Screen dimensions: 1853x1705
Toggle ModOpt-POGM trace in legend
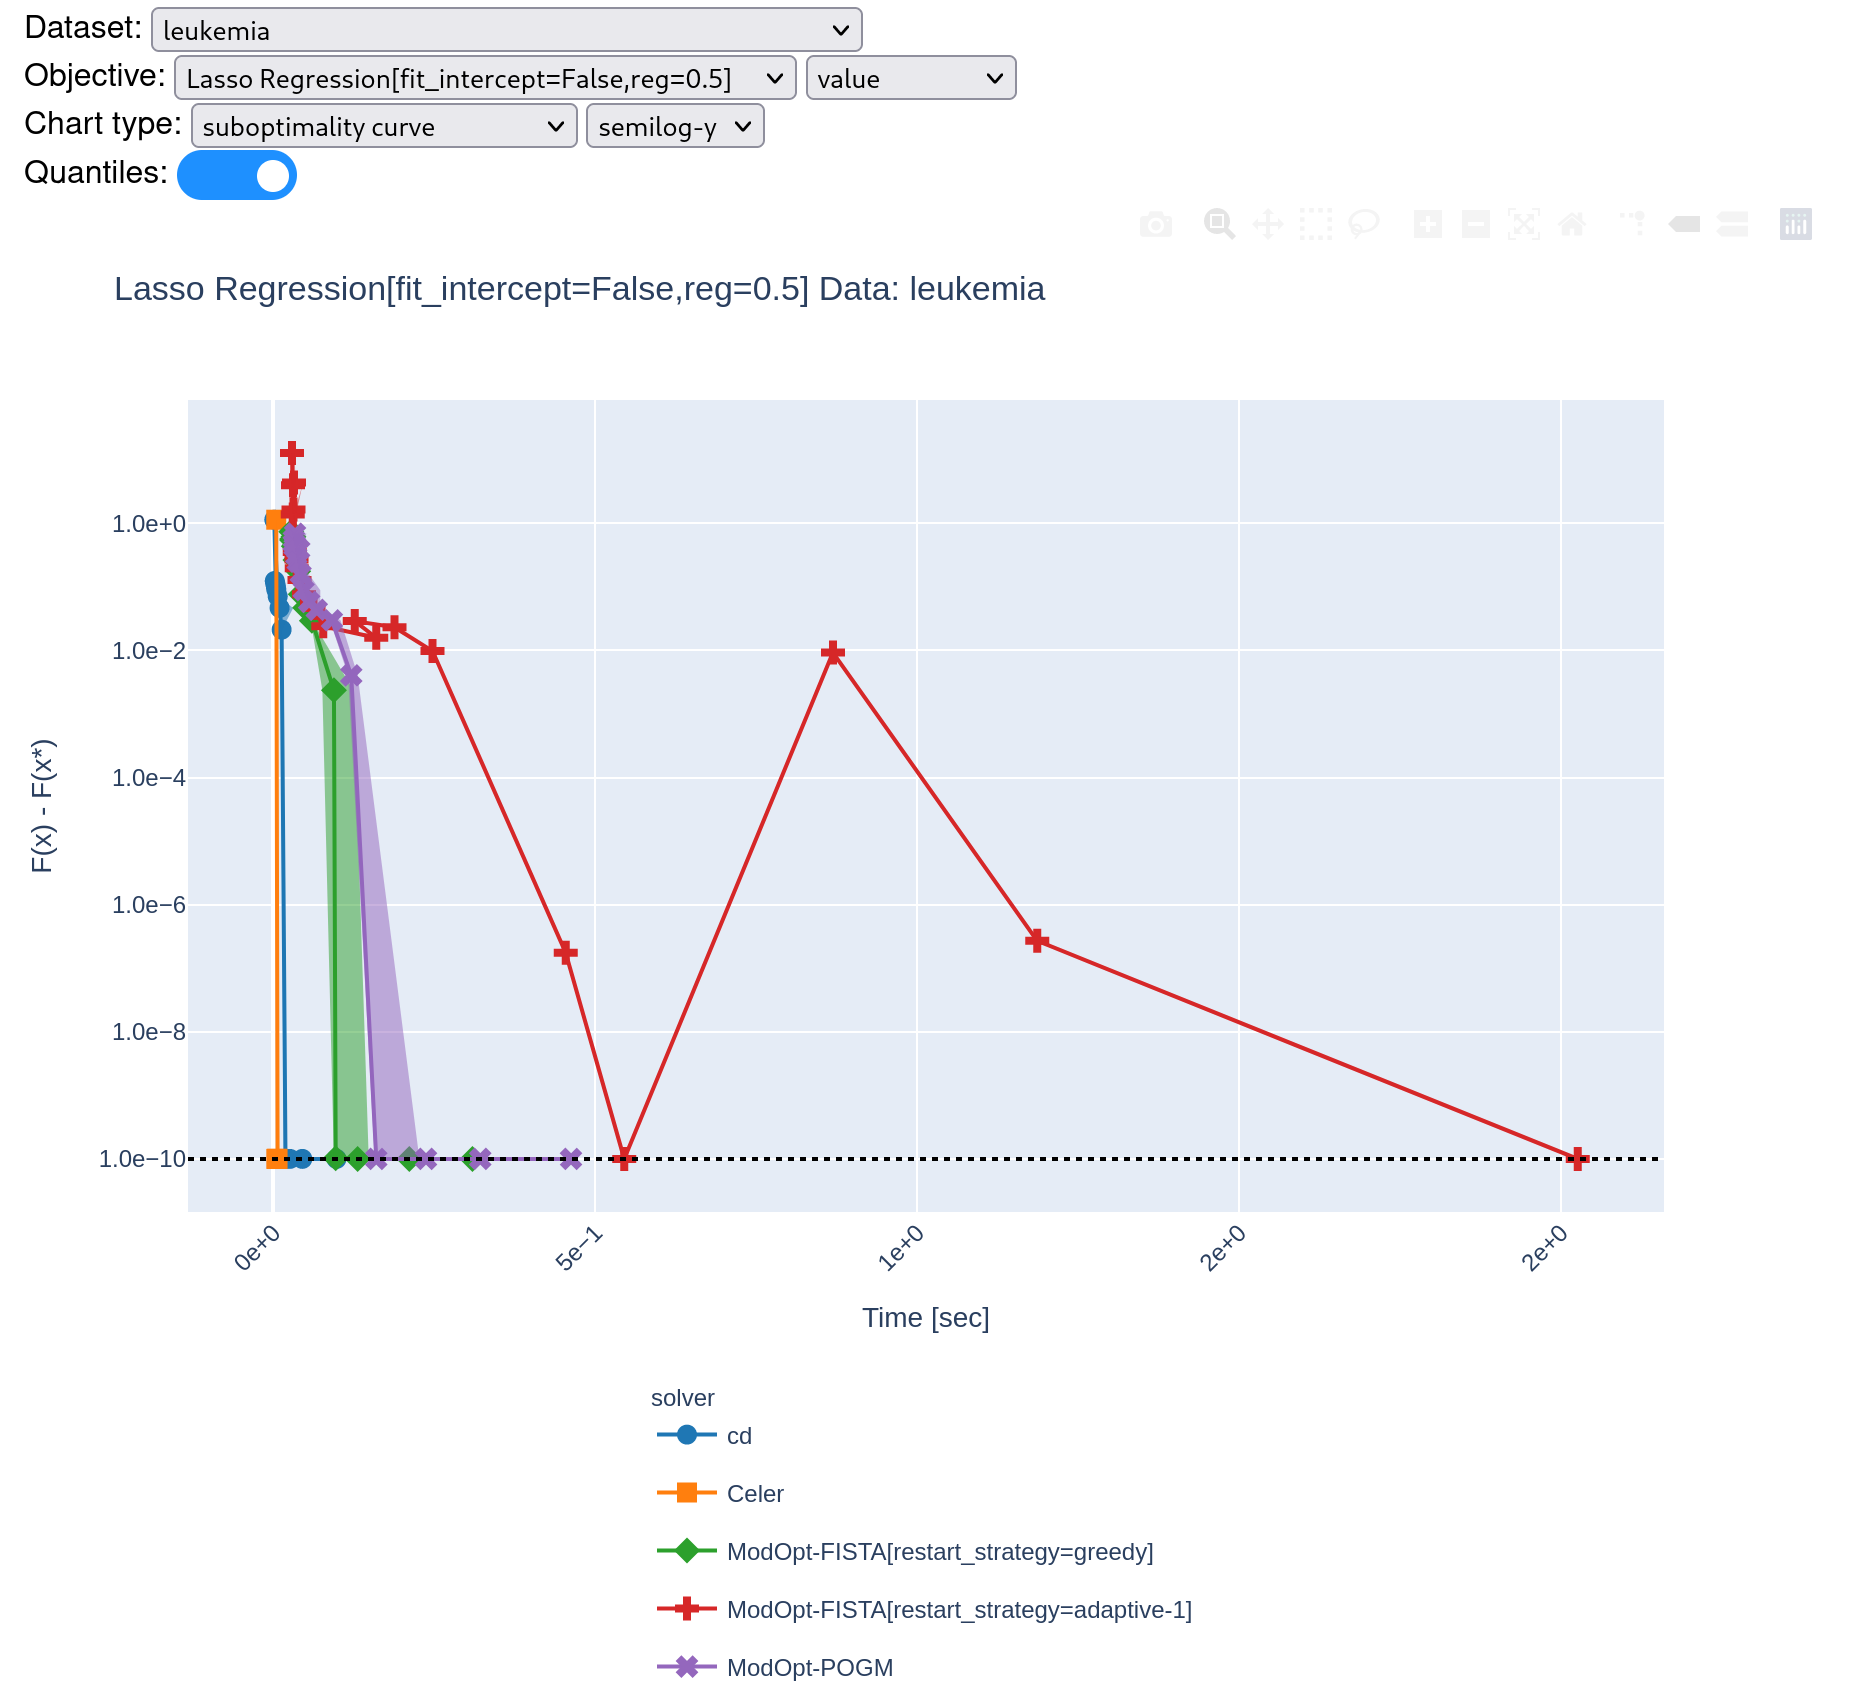pyautogui.click(x=775, y=1668)
